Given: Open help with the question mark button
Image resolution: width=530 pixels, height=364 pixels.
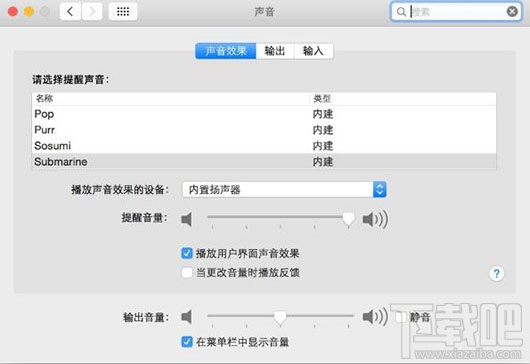Looking at the screenshot, I should tap(497, 273).
